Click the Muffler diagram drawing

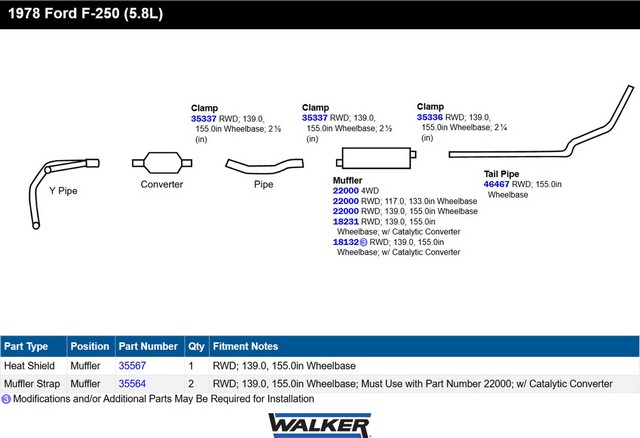[x=376, y=158]
